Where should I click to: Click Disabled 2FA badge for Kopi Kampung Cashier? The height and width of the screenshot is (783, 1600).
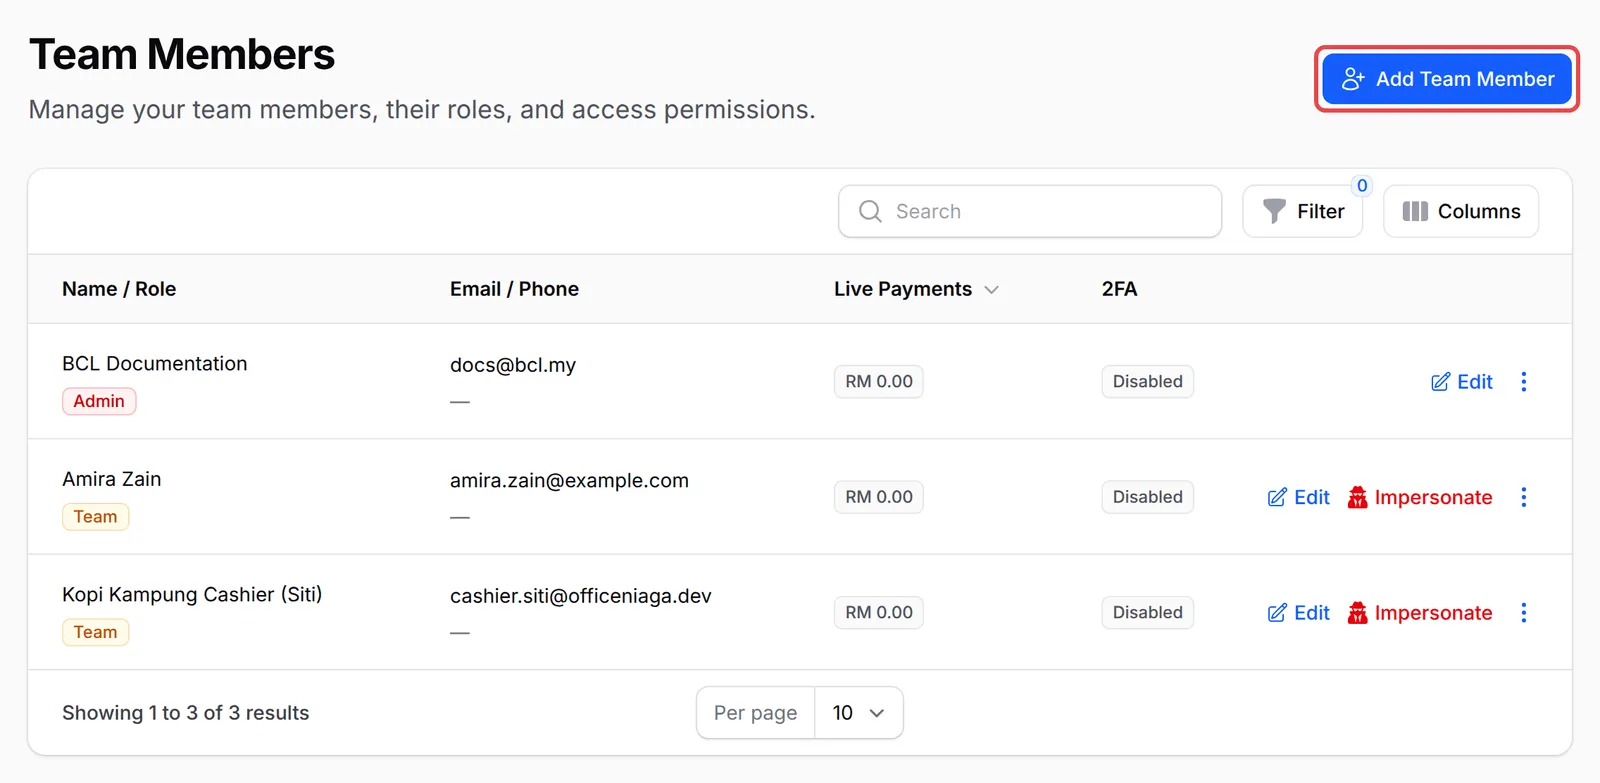pyautogui.click(x=1148, y=613)
